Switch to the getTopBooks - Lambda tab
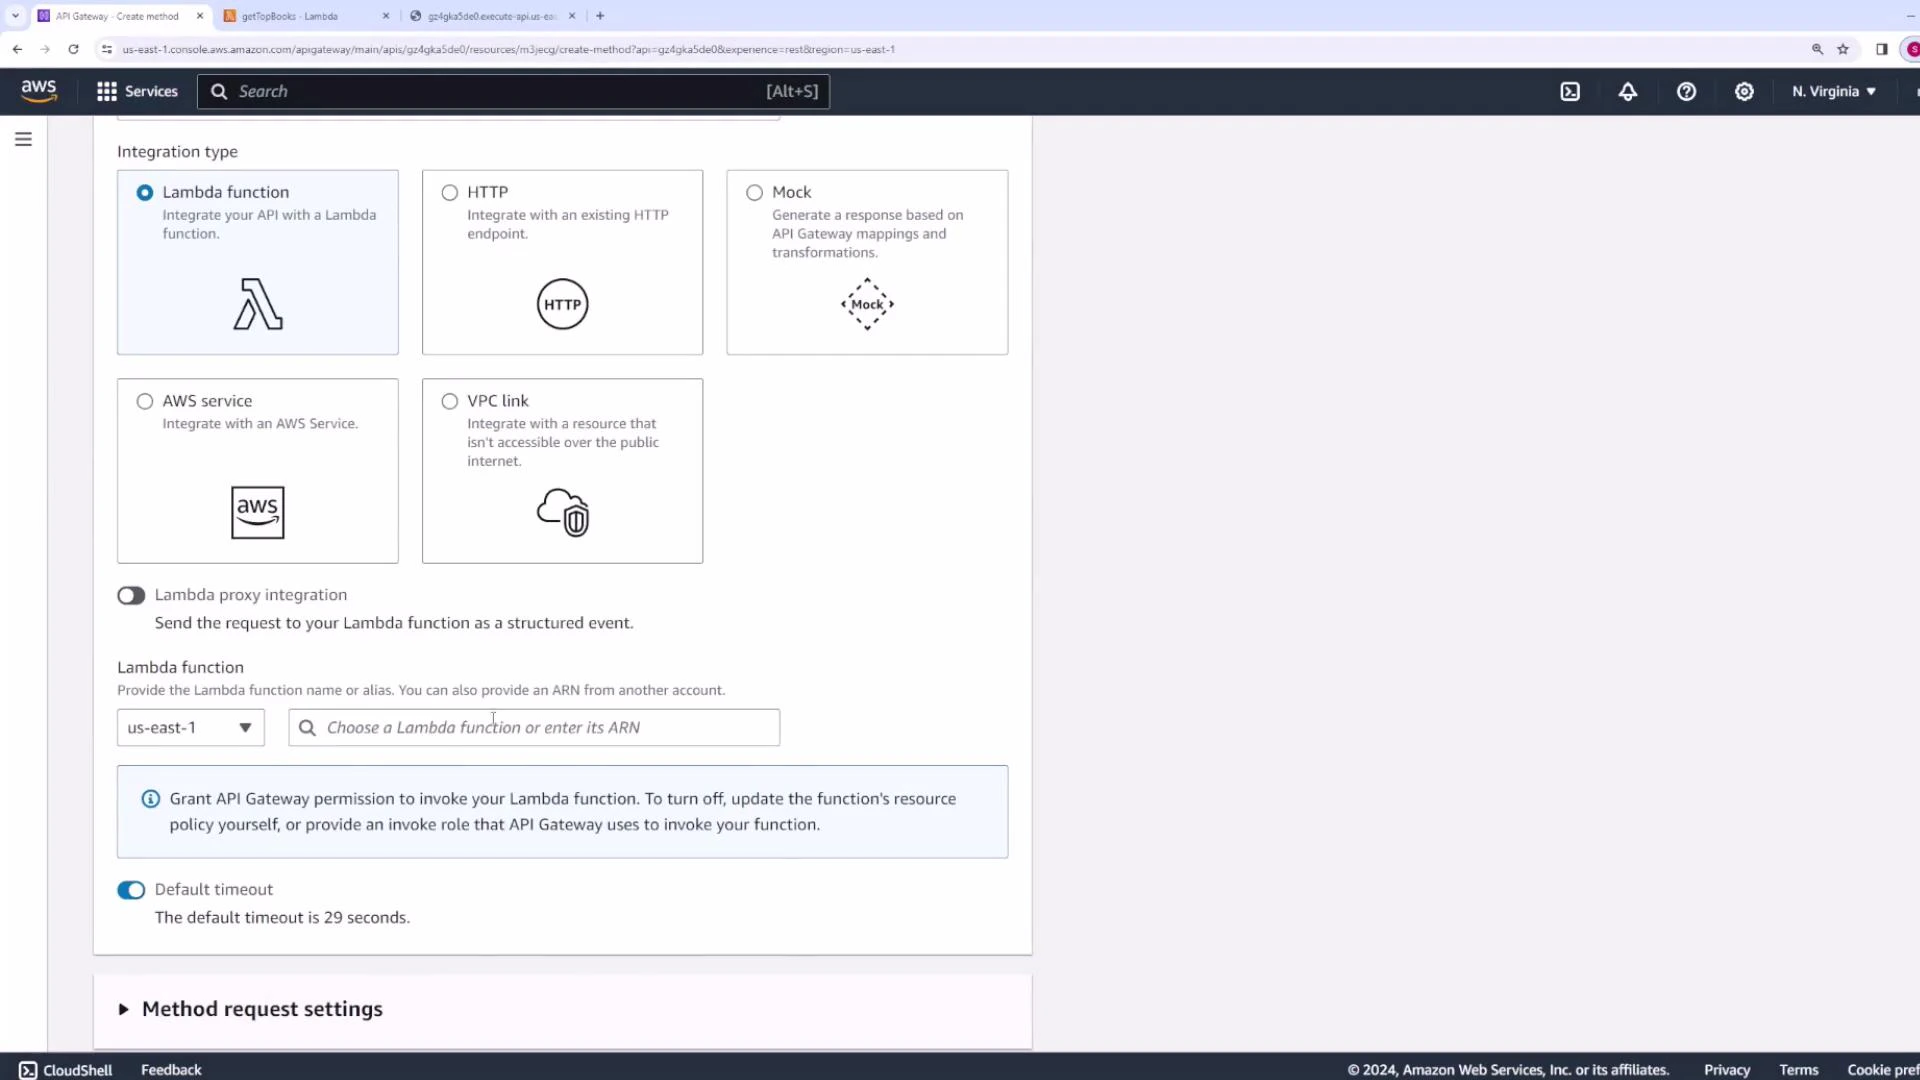Viewport: 1920px width, 1080px height. pos(295,16)
